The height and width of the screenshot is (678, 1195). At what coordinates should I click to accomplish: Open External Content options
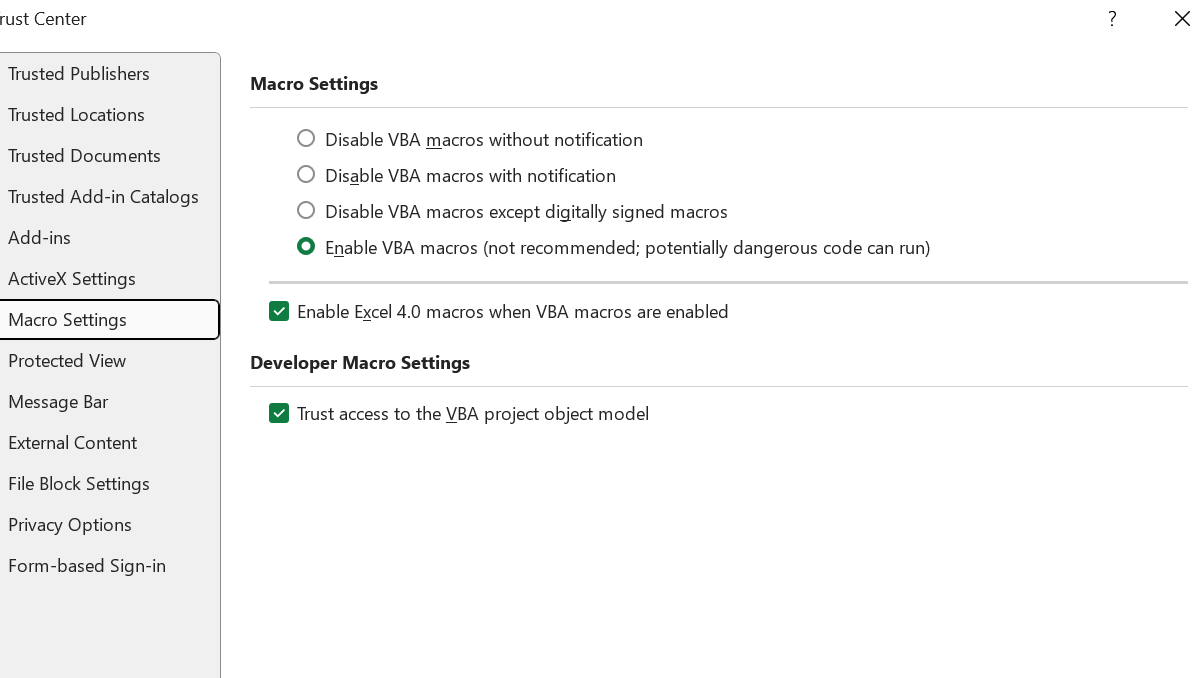(72, 443)
